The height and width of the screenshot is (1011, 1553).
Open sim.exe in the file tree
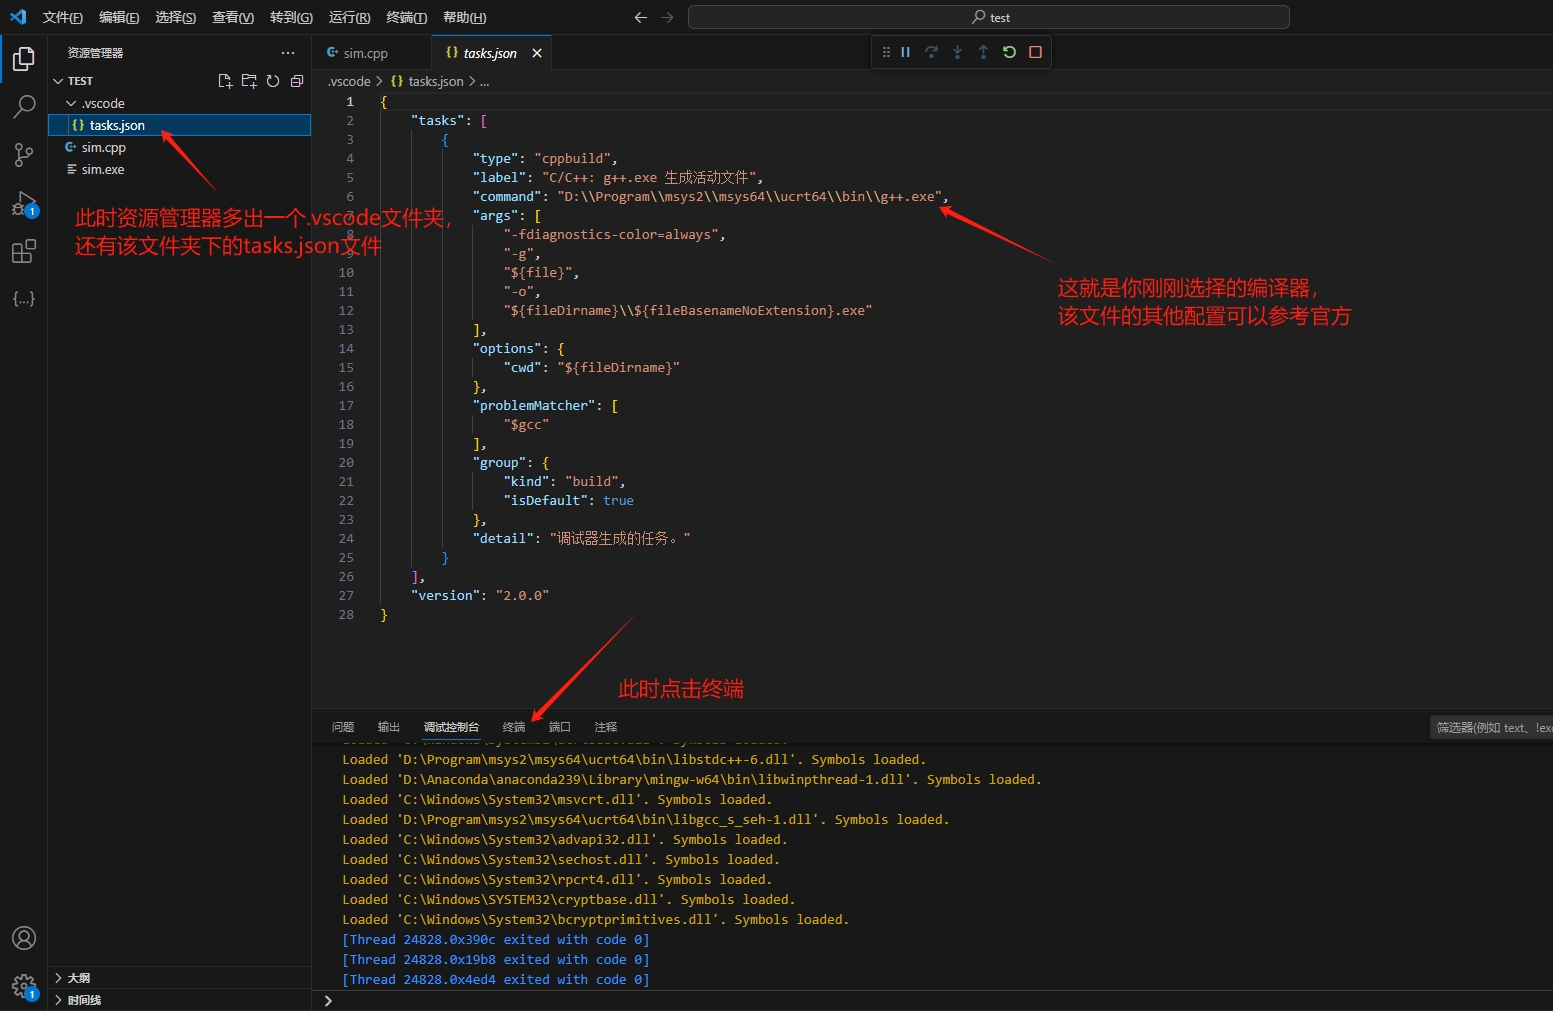click(x=103, y=170)
